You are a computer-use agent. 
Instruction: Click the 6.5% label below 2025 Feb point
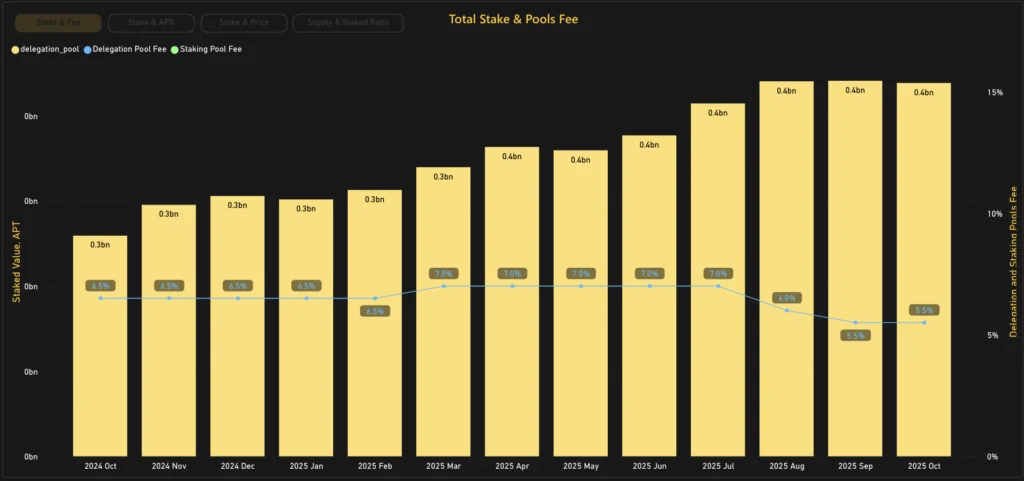pos(374,311)
